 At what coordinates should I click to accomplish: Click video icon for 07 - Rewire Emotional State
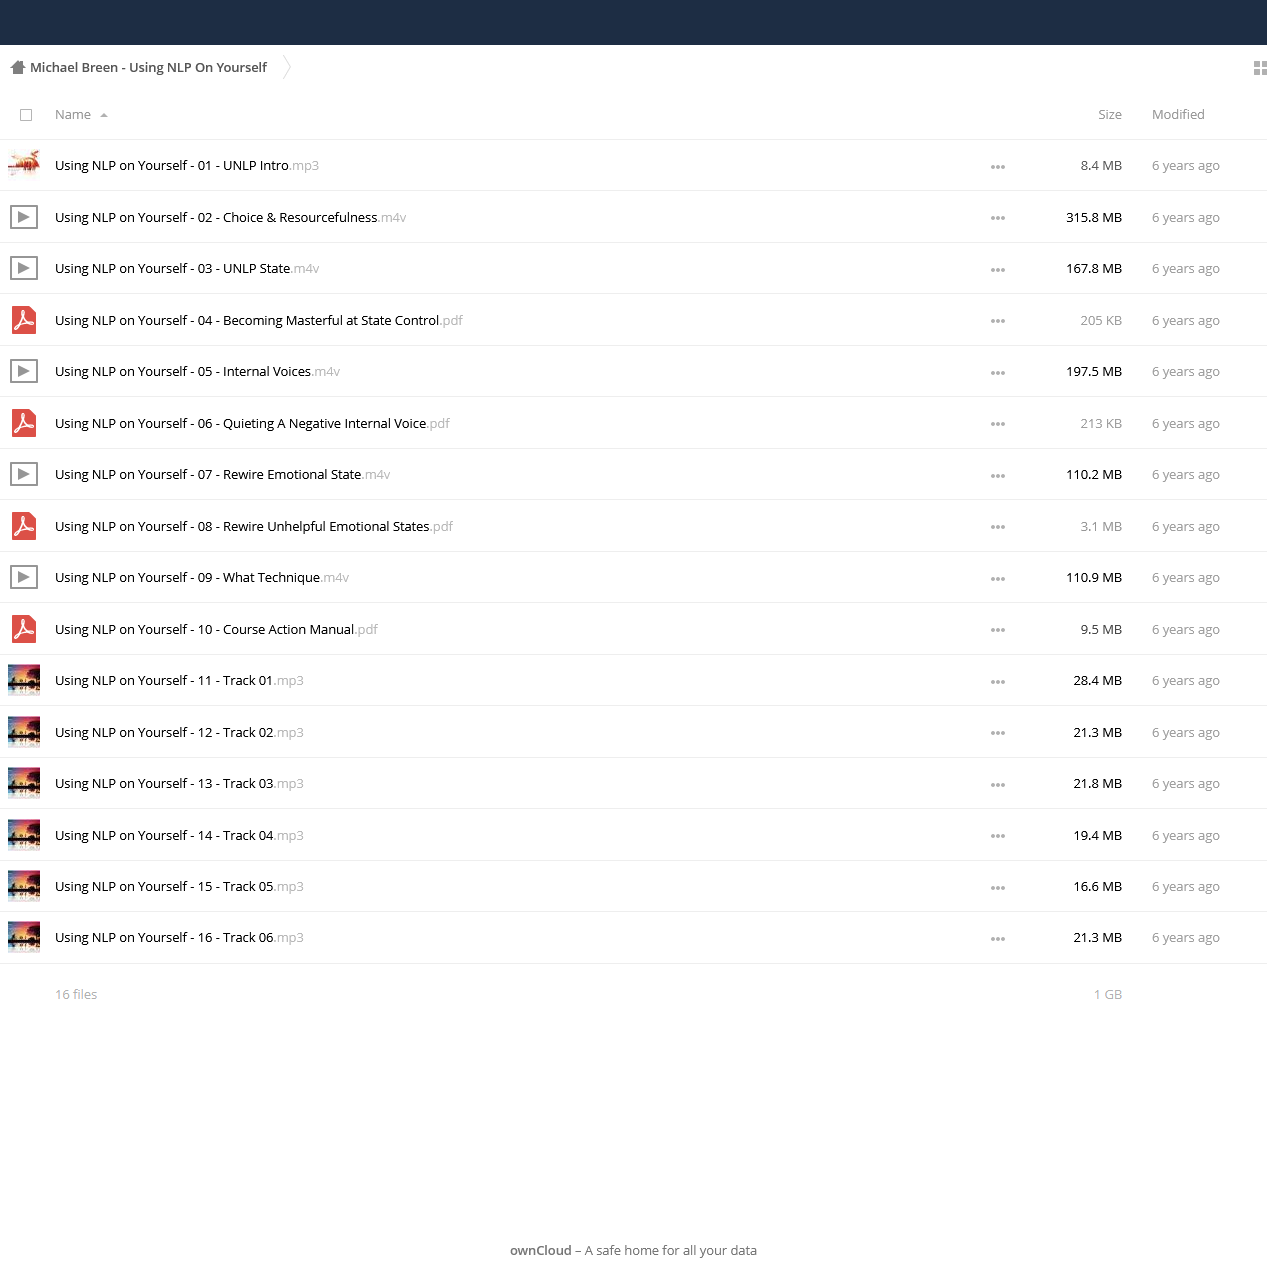[x=24, y=474]
